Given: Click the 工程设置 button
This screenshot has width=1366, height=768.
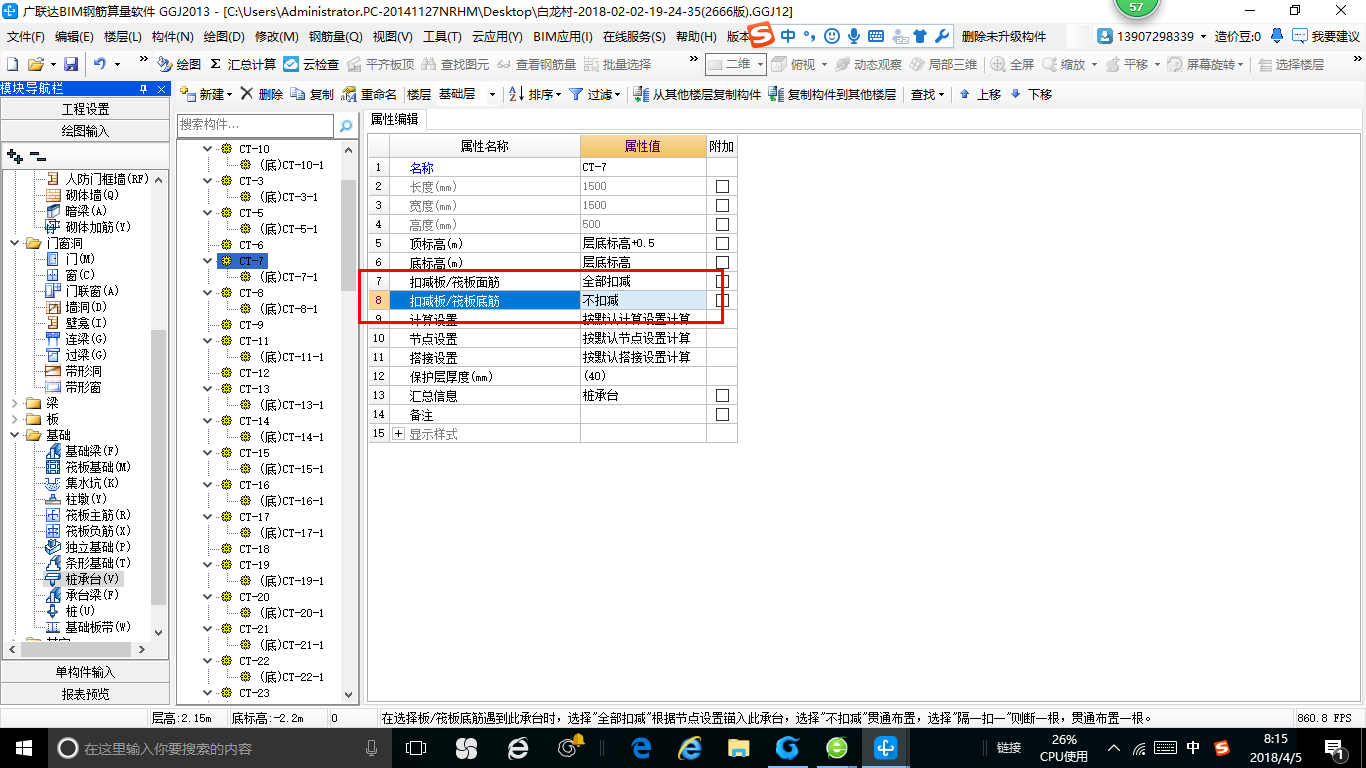Looking at the screenshot, I should [x=85, y=109].
